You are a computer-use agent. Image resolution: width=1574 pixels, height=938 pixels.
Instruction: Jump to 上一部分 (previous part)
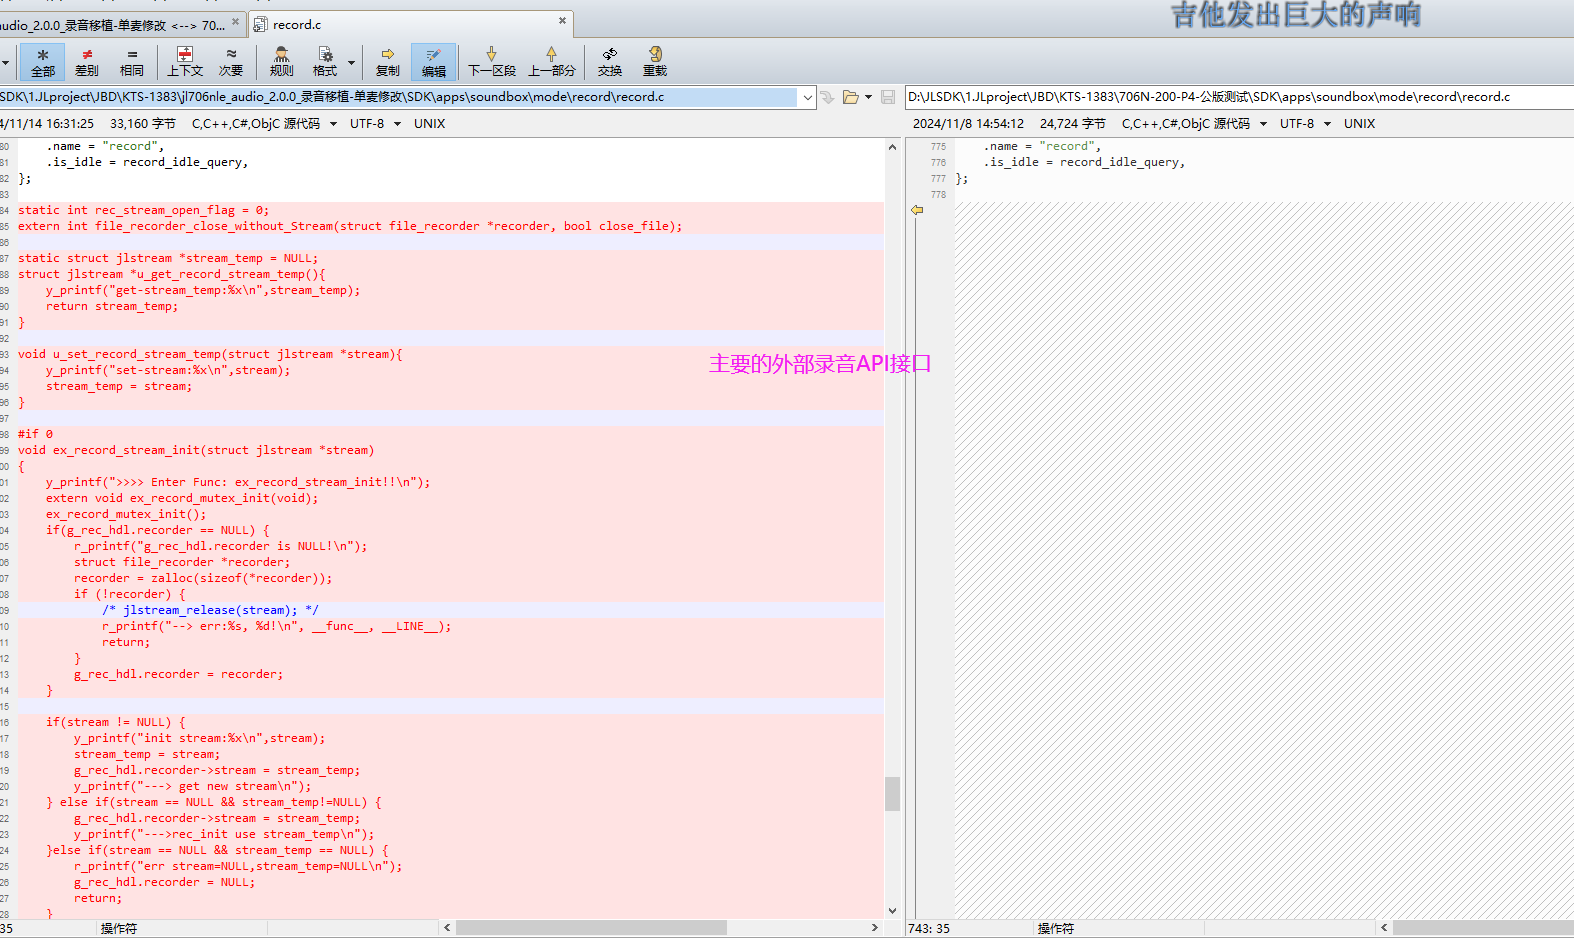pyautogui.click(x=552, y=62)
